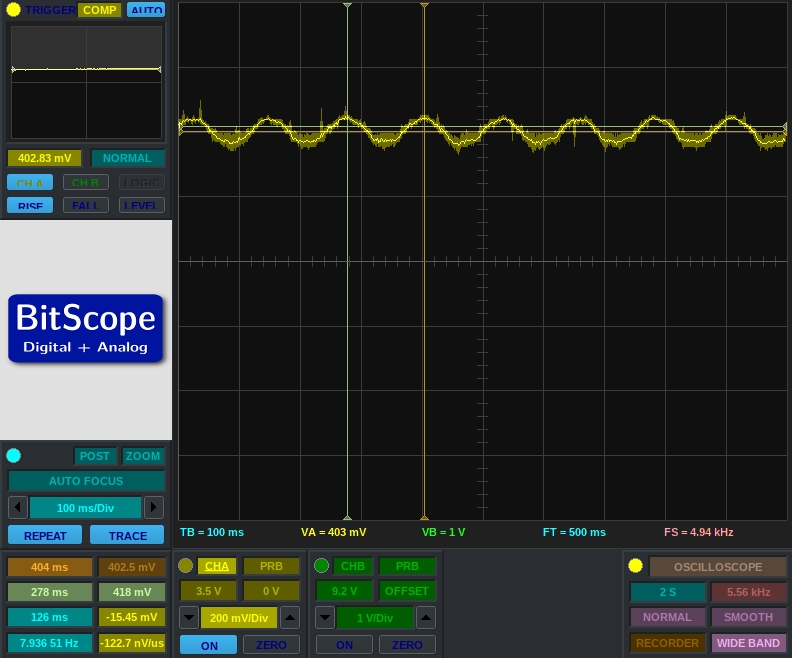The height and width of the screenshot is (658, 792).
Task: Click the TRACE button
Action: [126, 535]
